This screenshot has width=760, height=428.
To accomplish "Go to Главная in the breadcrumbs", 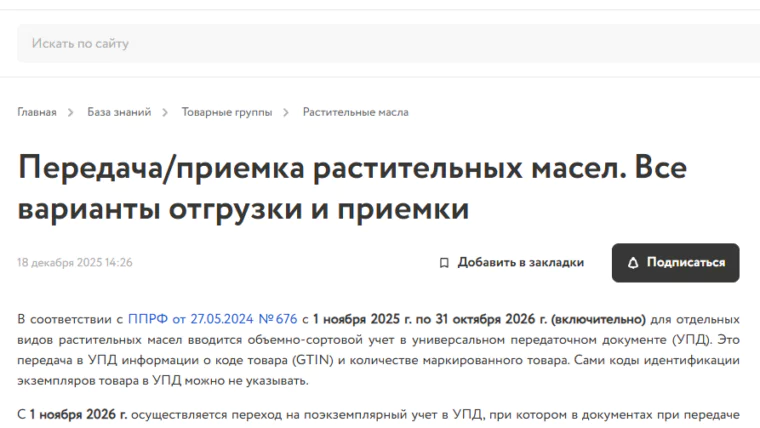I will point(37,112).
